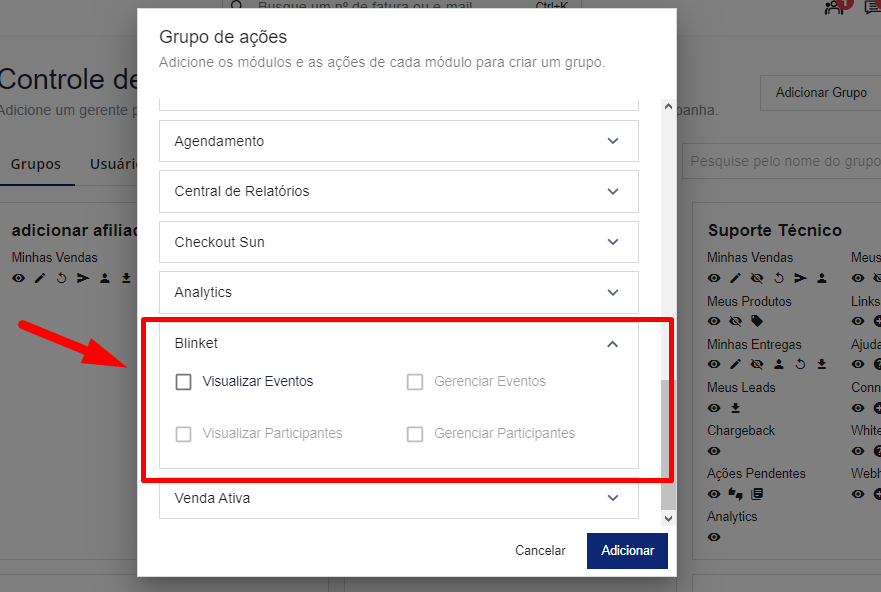881x592 pixels.
Task: Switch to the Grupos tab
Action: click(x=36, y=164)
